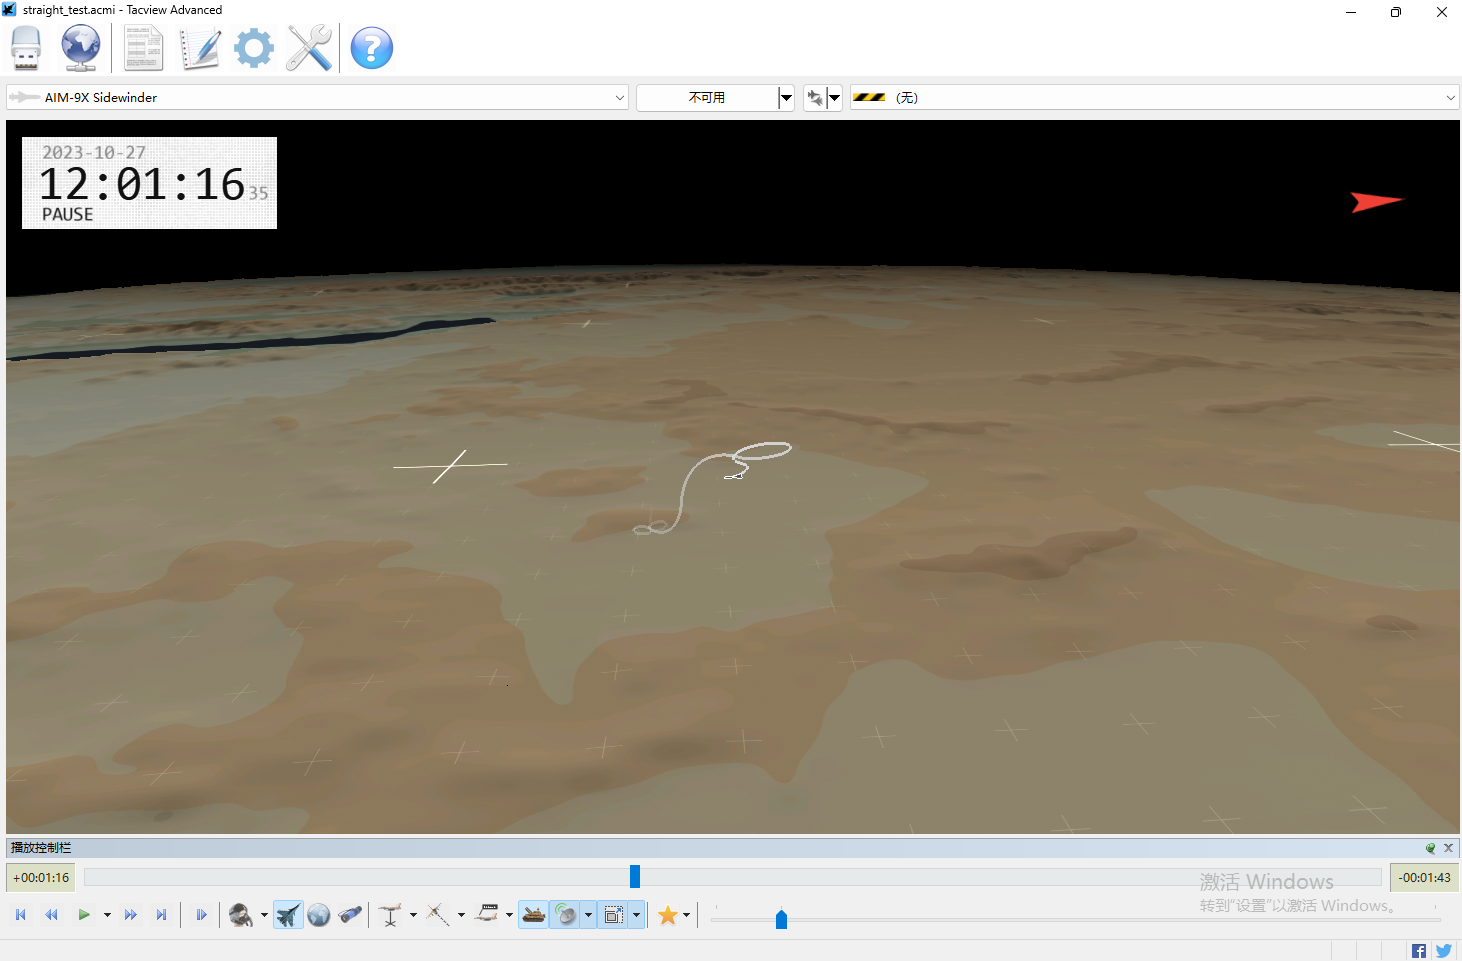Toggle the tank ground objects filter
This screenshot has height=961, width=1462.
coord(534,915)
